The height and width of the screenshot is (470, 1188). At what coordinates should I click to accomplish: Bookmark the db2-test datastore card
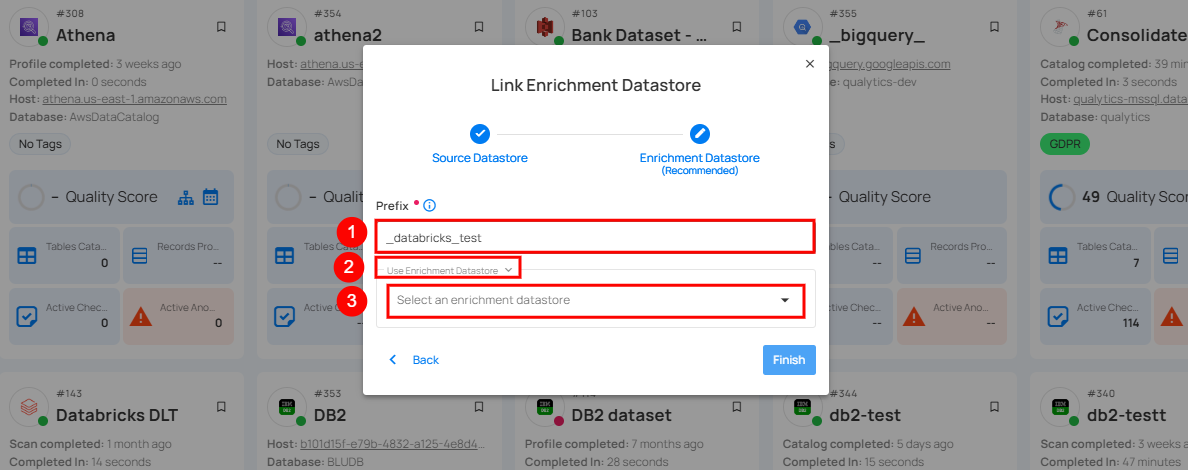click(x=995, y=406)
